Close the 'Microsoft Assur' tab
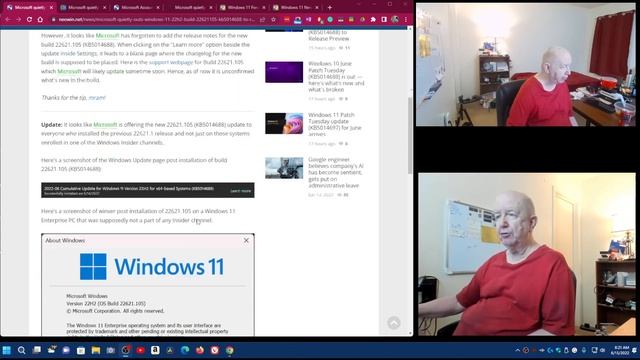640x360 pixels. click(x=158, y=7)
